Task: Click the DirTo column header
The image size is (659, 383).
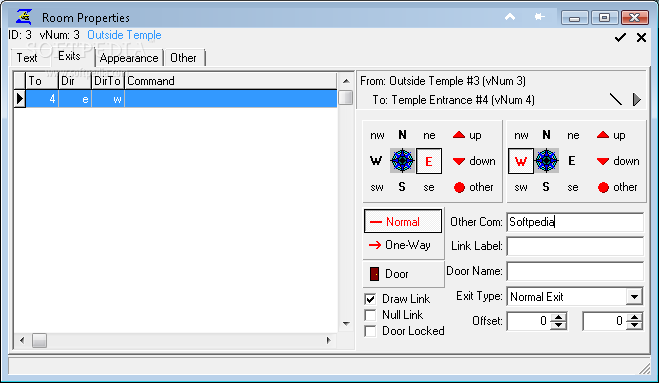Action: pos(108,81)
